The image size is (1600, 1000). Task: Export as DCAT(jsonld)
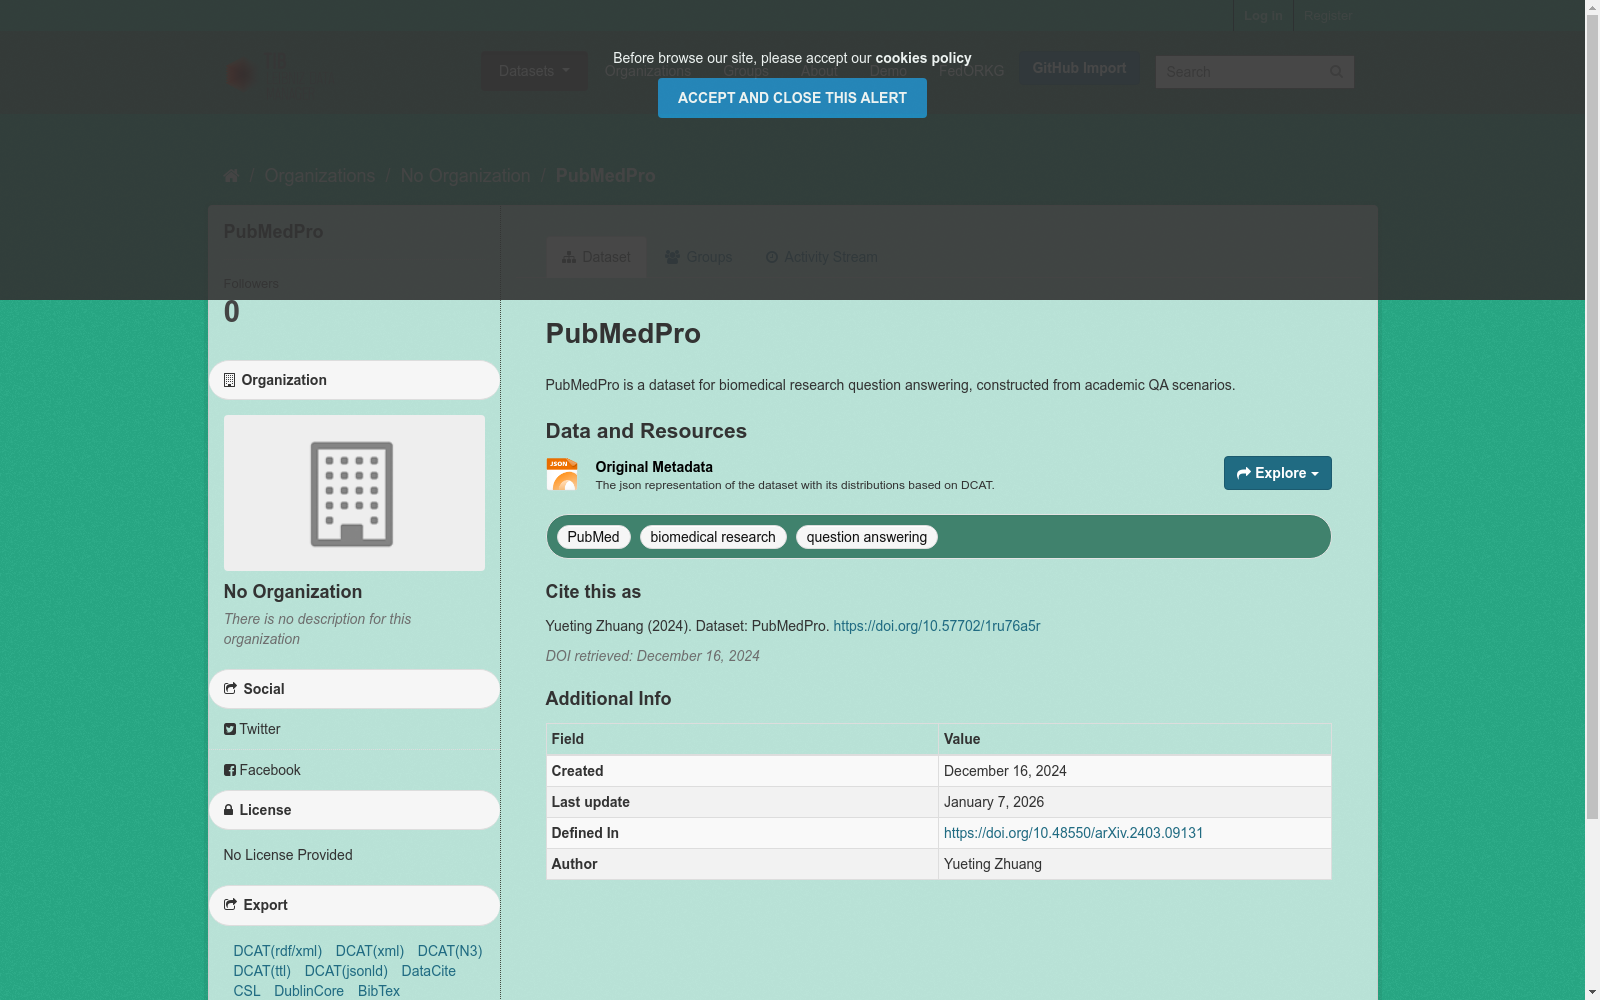pyautogui.click(x=346, y=971)
